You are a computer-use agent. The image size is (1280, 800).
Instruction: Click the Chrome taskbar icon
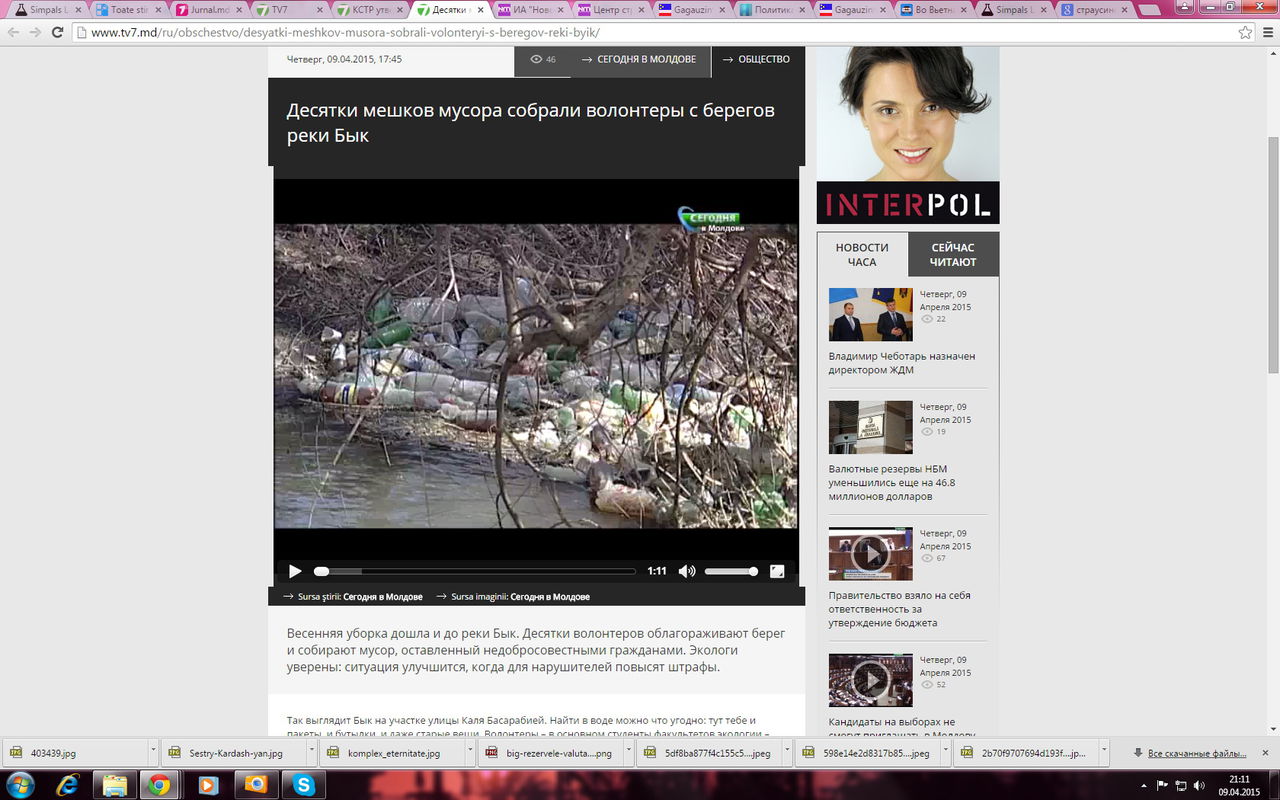160,785
